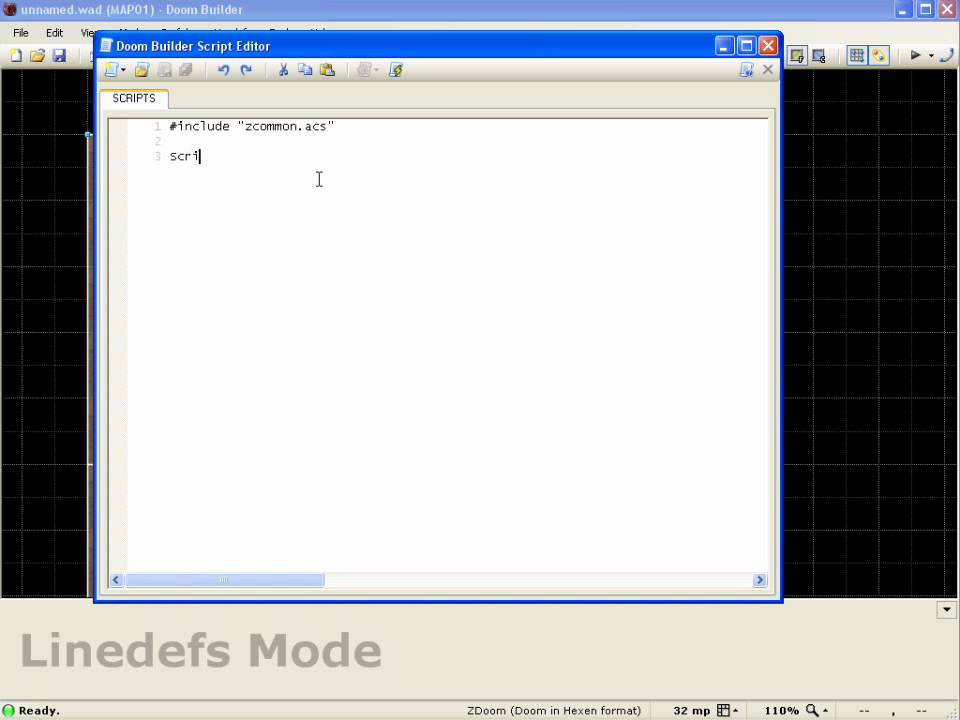Click ZDoom (Doom in Hexen format) label
Image resolution: width=960 pixels, height=720 pixels.
[553, 711]
